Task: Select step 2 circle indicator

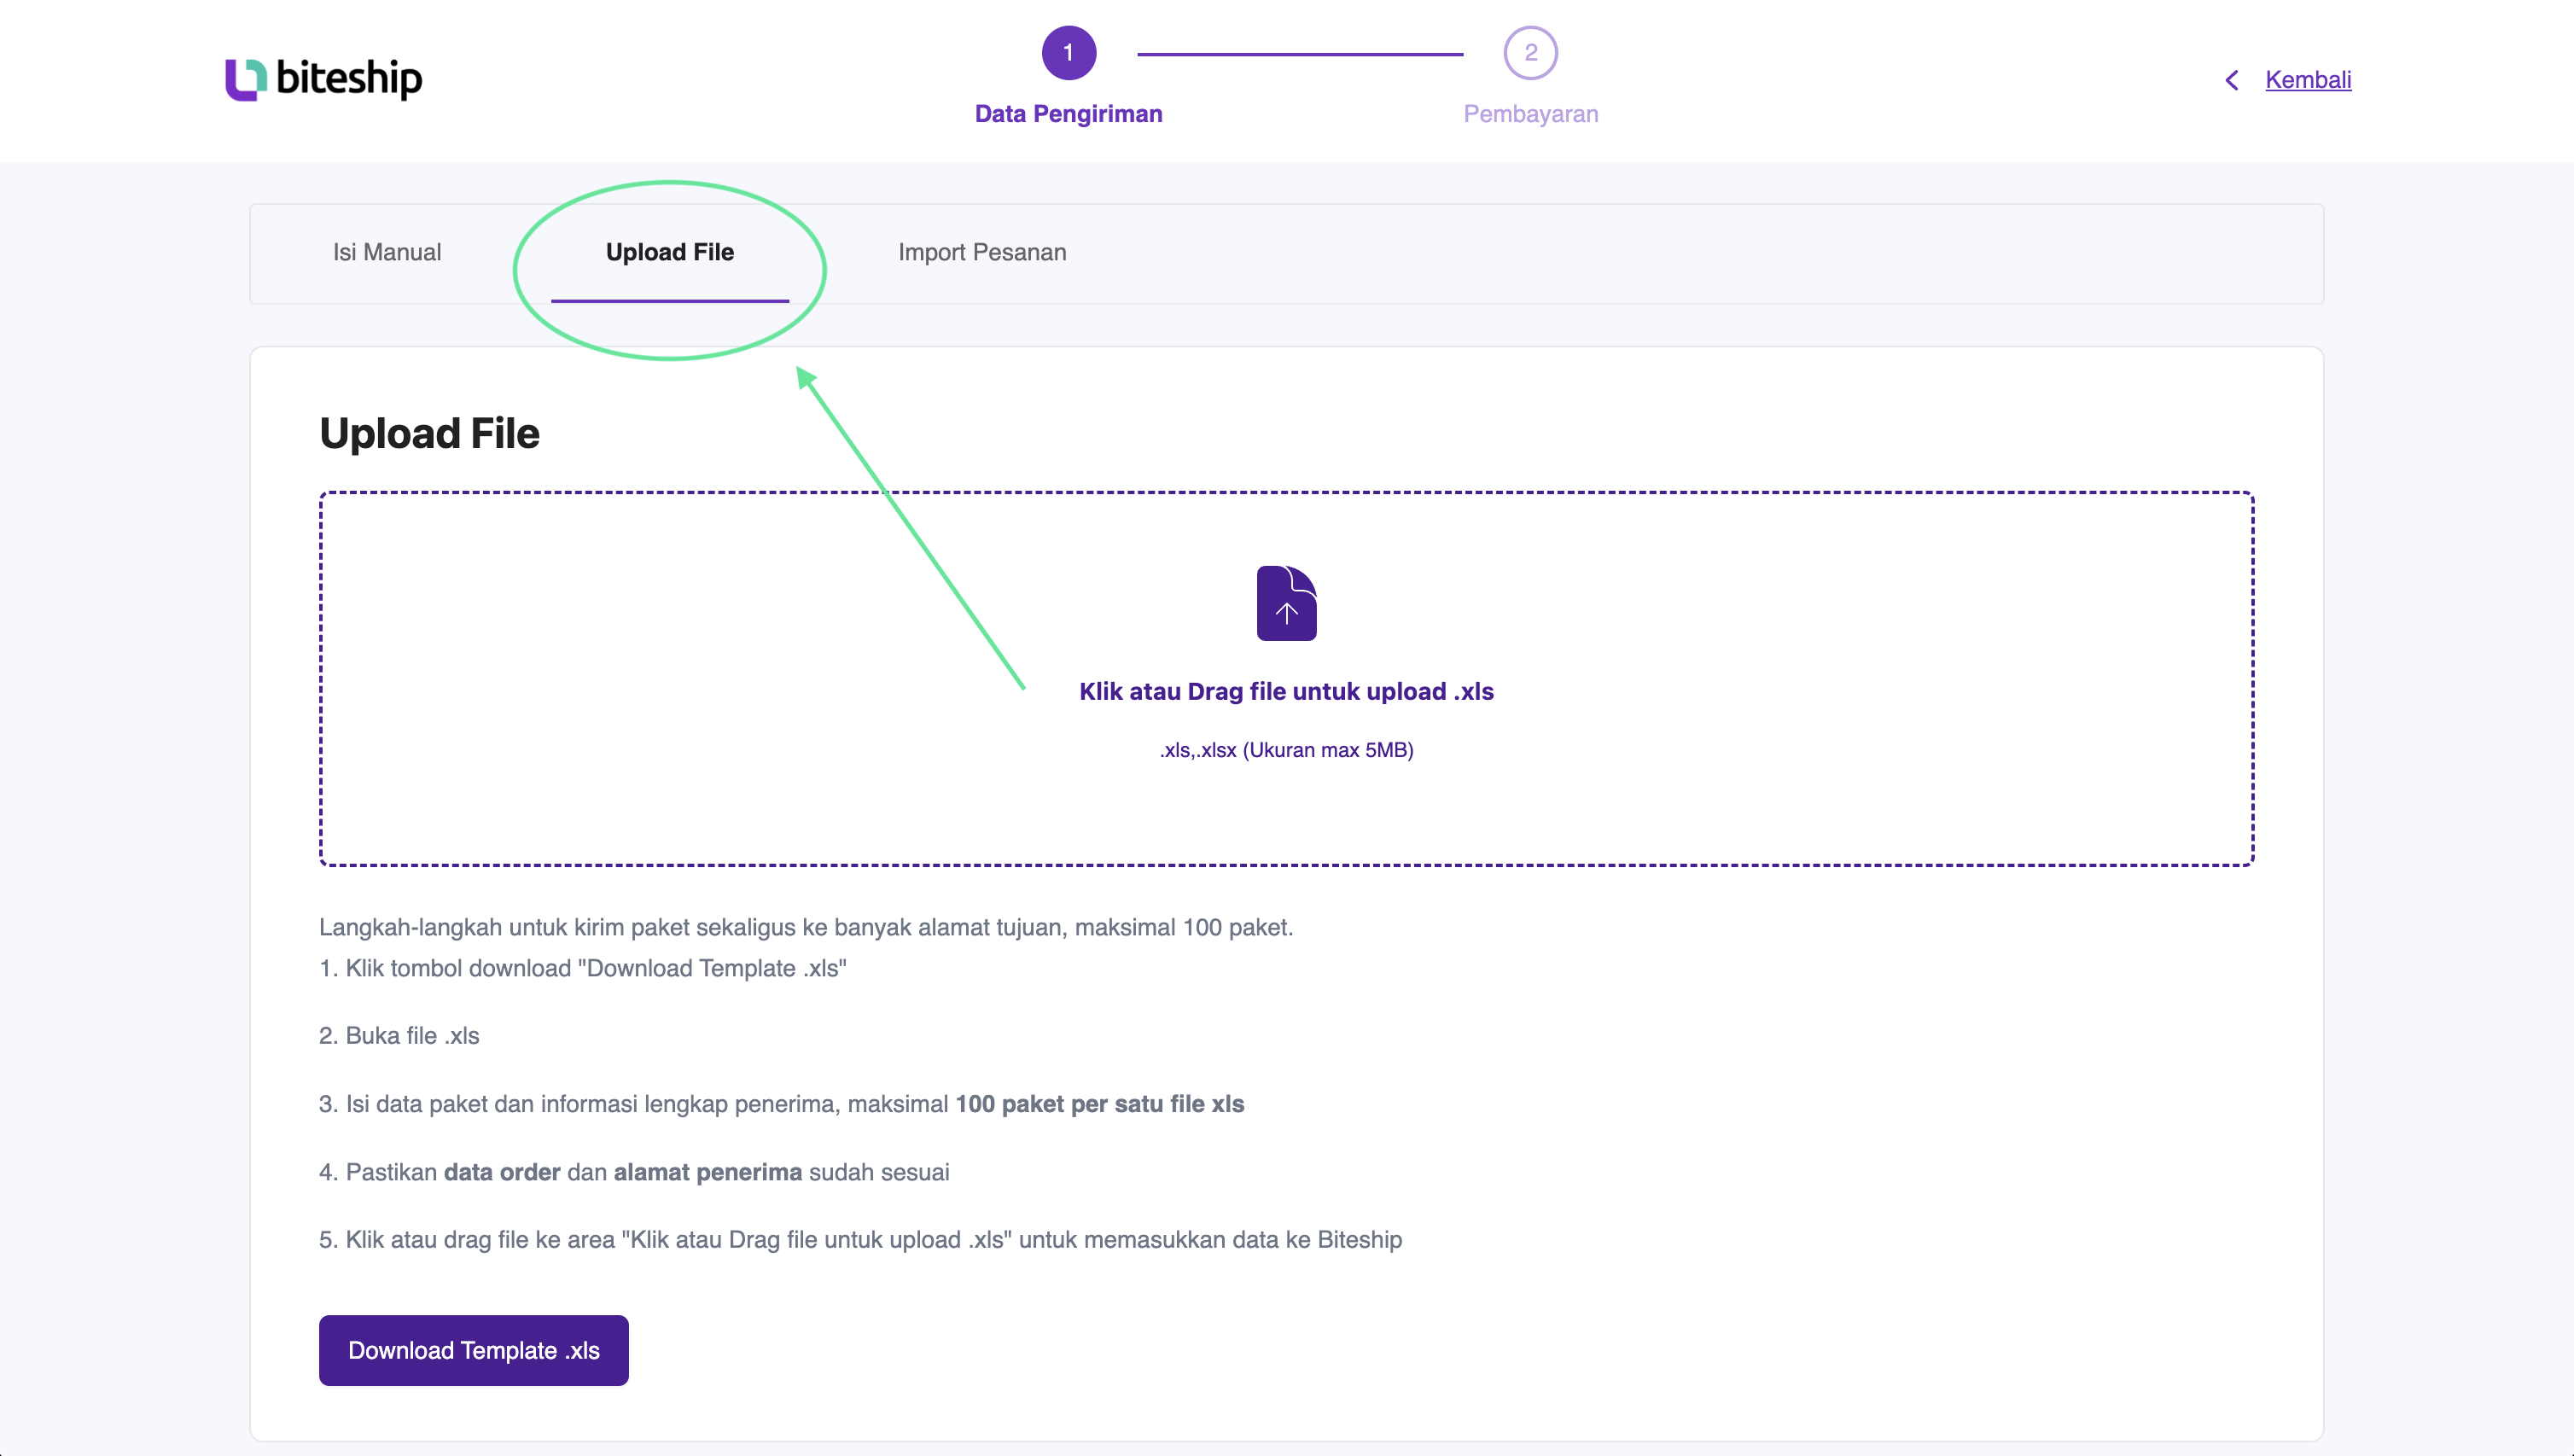Action: coord(1530,53)
